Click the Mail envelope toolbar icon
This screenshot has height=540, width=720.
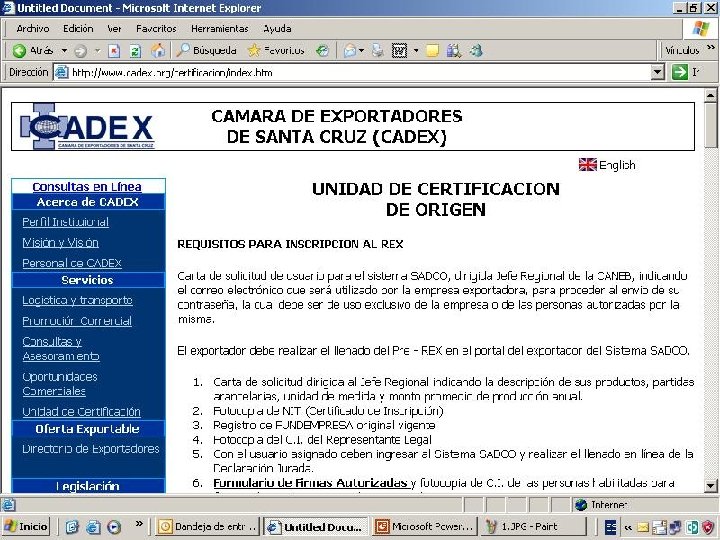[x=350, y=51]
